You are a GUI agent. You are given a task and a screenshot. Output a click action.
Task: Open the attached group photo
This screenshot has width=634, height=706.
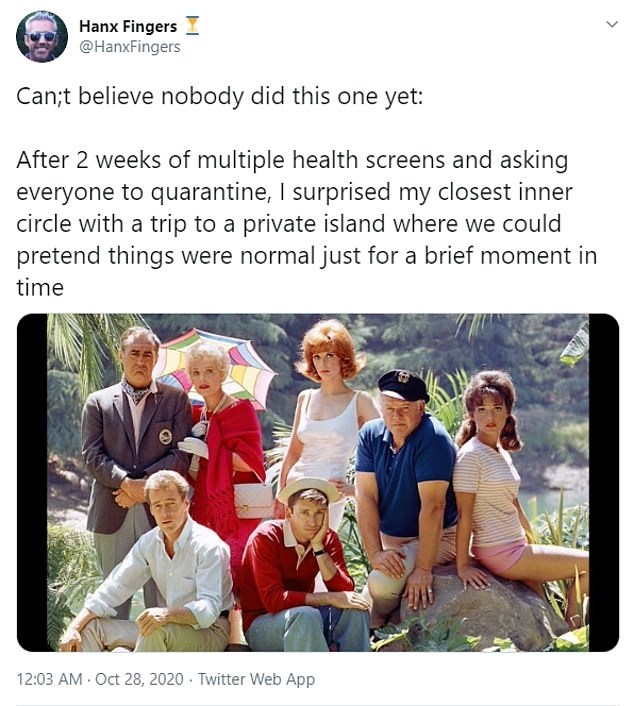[x=317, y=482]
